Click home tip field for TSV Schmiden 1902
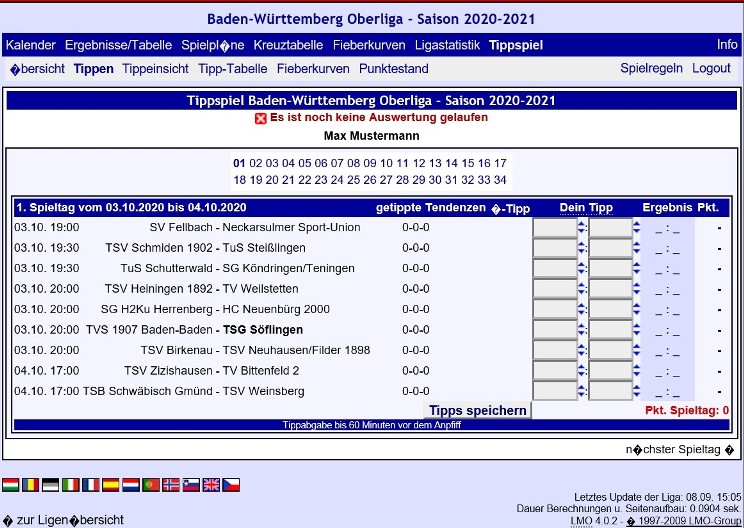This screenshot has height=528, width=744. coord(554,248)
